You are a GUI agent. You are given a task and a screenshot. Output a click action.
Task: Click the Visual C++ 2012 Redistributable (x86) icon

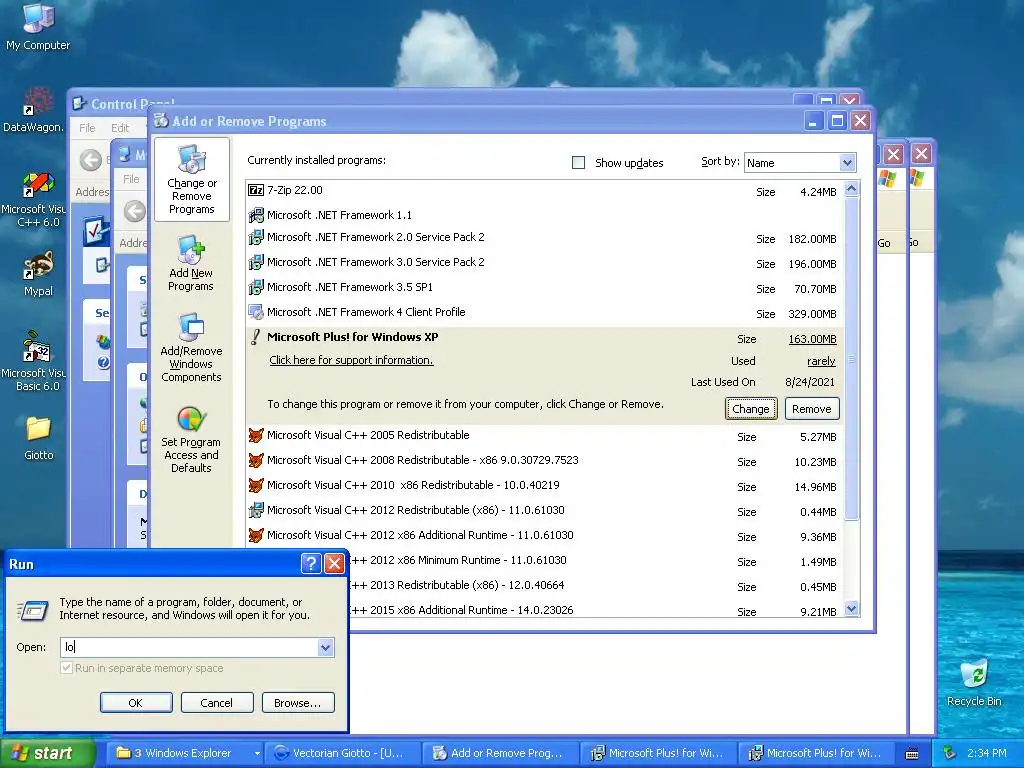tap(256, 510)
